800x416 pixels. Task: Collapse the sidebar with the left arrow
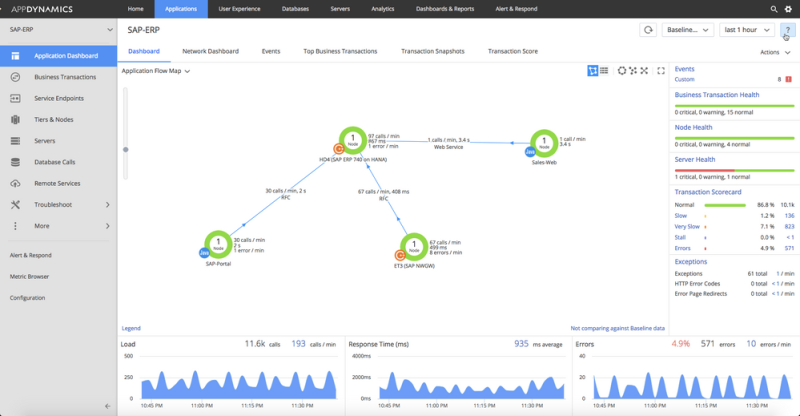coord(108,406)
